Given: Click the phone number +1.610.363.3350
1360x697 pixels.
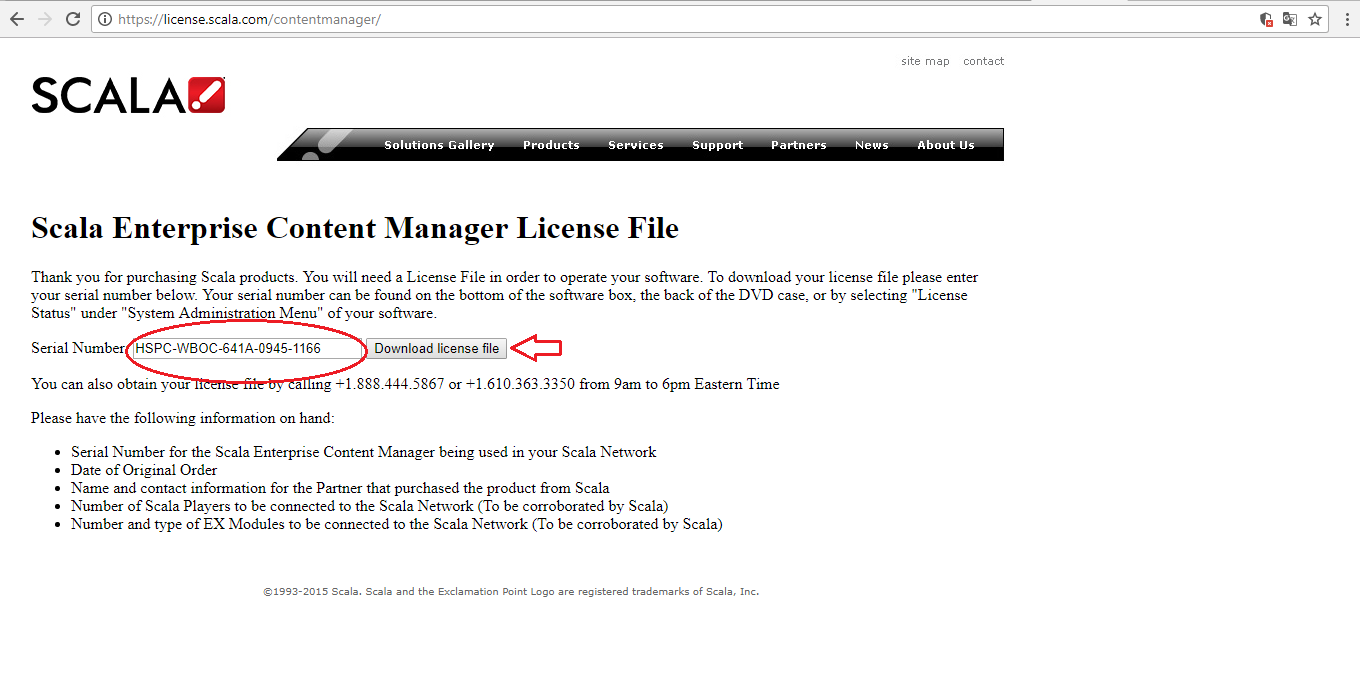Looking at the screenshot, I should pyautogui.click(x=520, y=384).
